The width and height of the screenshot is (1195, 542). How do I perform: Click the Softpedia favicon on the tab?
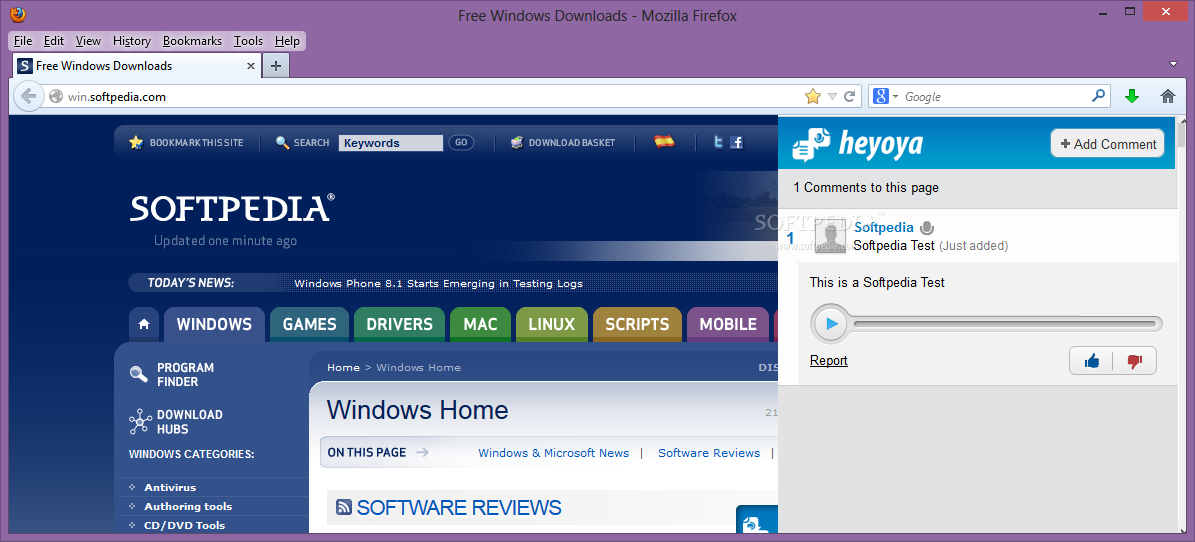[x=24, y=66]
